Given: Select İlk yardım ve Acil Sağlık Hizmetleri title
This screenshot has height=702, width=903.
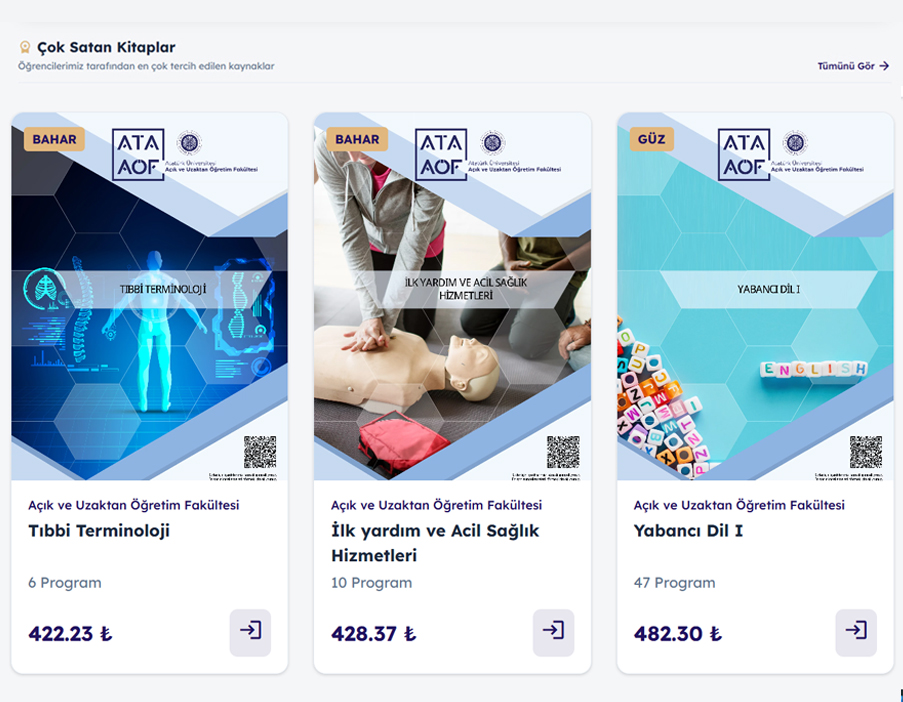Looking at the screenshot, I should (x=435, y=543).
